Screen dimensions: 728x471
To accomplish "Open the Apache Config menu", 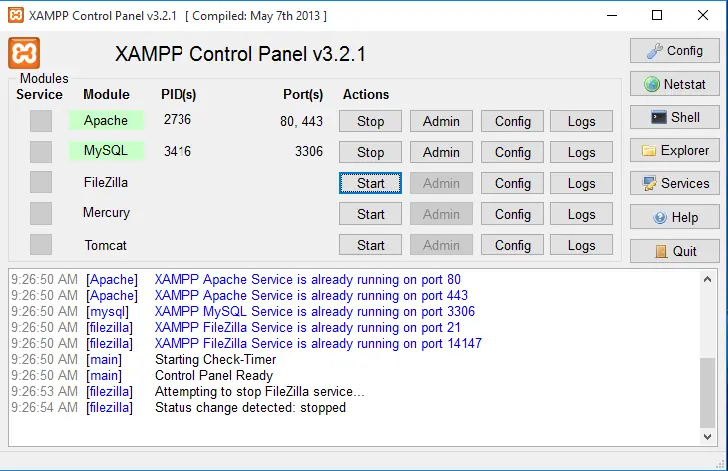I will [512, 121].
